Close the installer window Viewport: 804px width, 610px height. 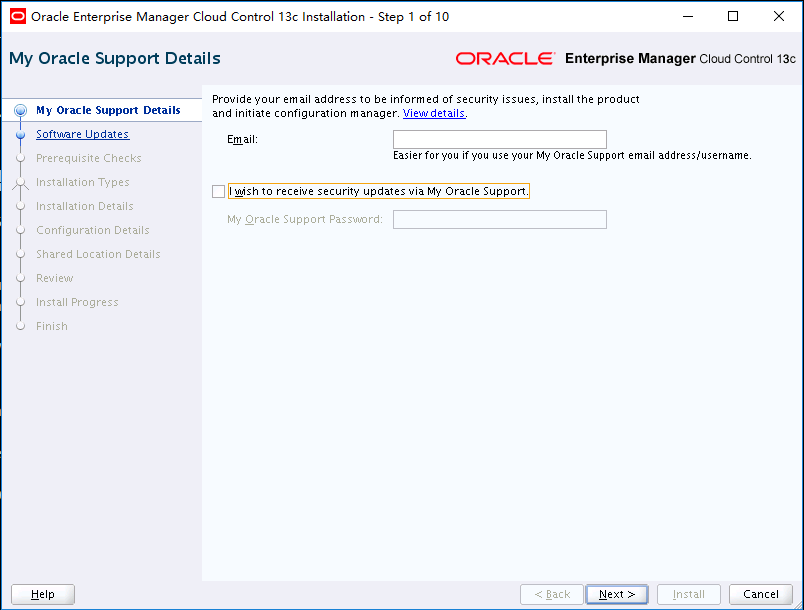click(779, 16)
